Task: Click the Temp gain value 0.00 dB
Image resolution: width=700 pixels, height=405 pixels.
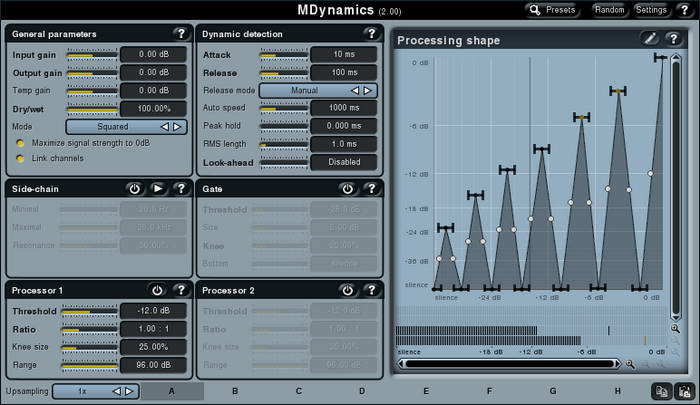Action: [153, 90]
